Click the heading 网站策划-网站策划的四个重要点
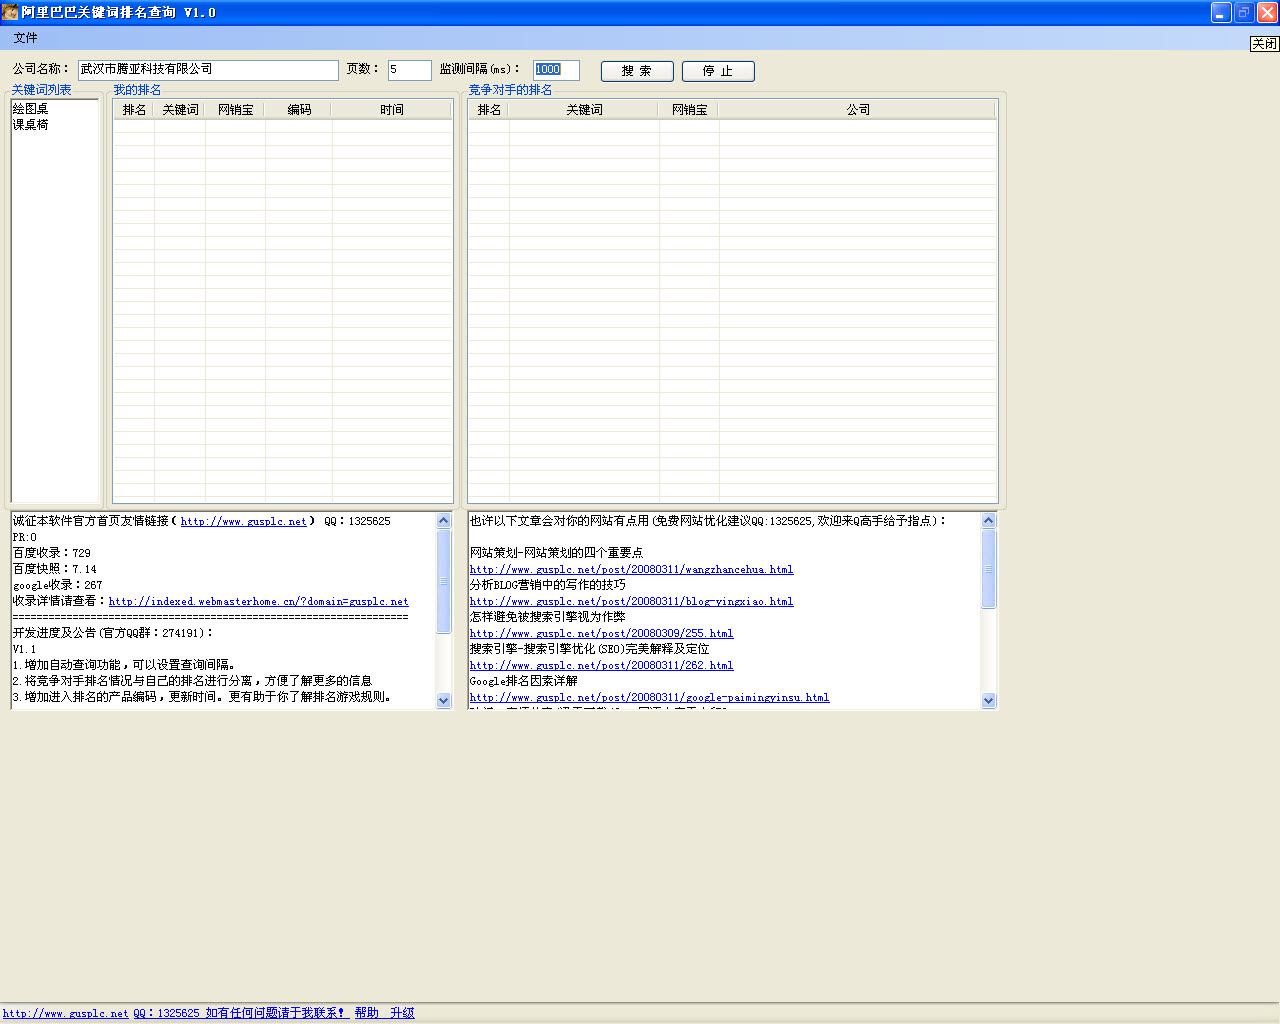 point(557,553)
